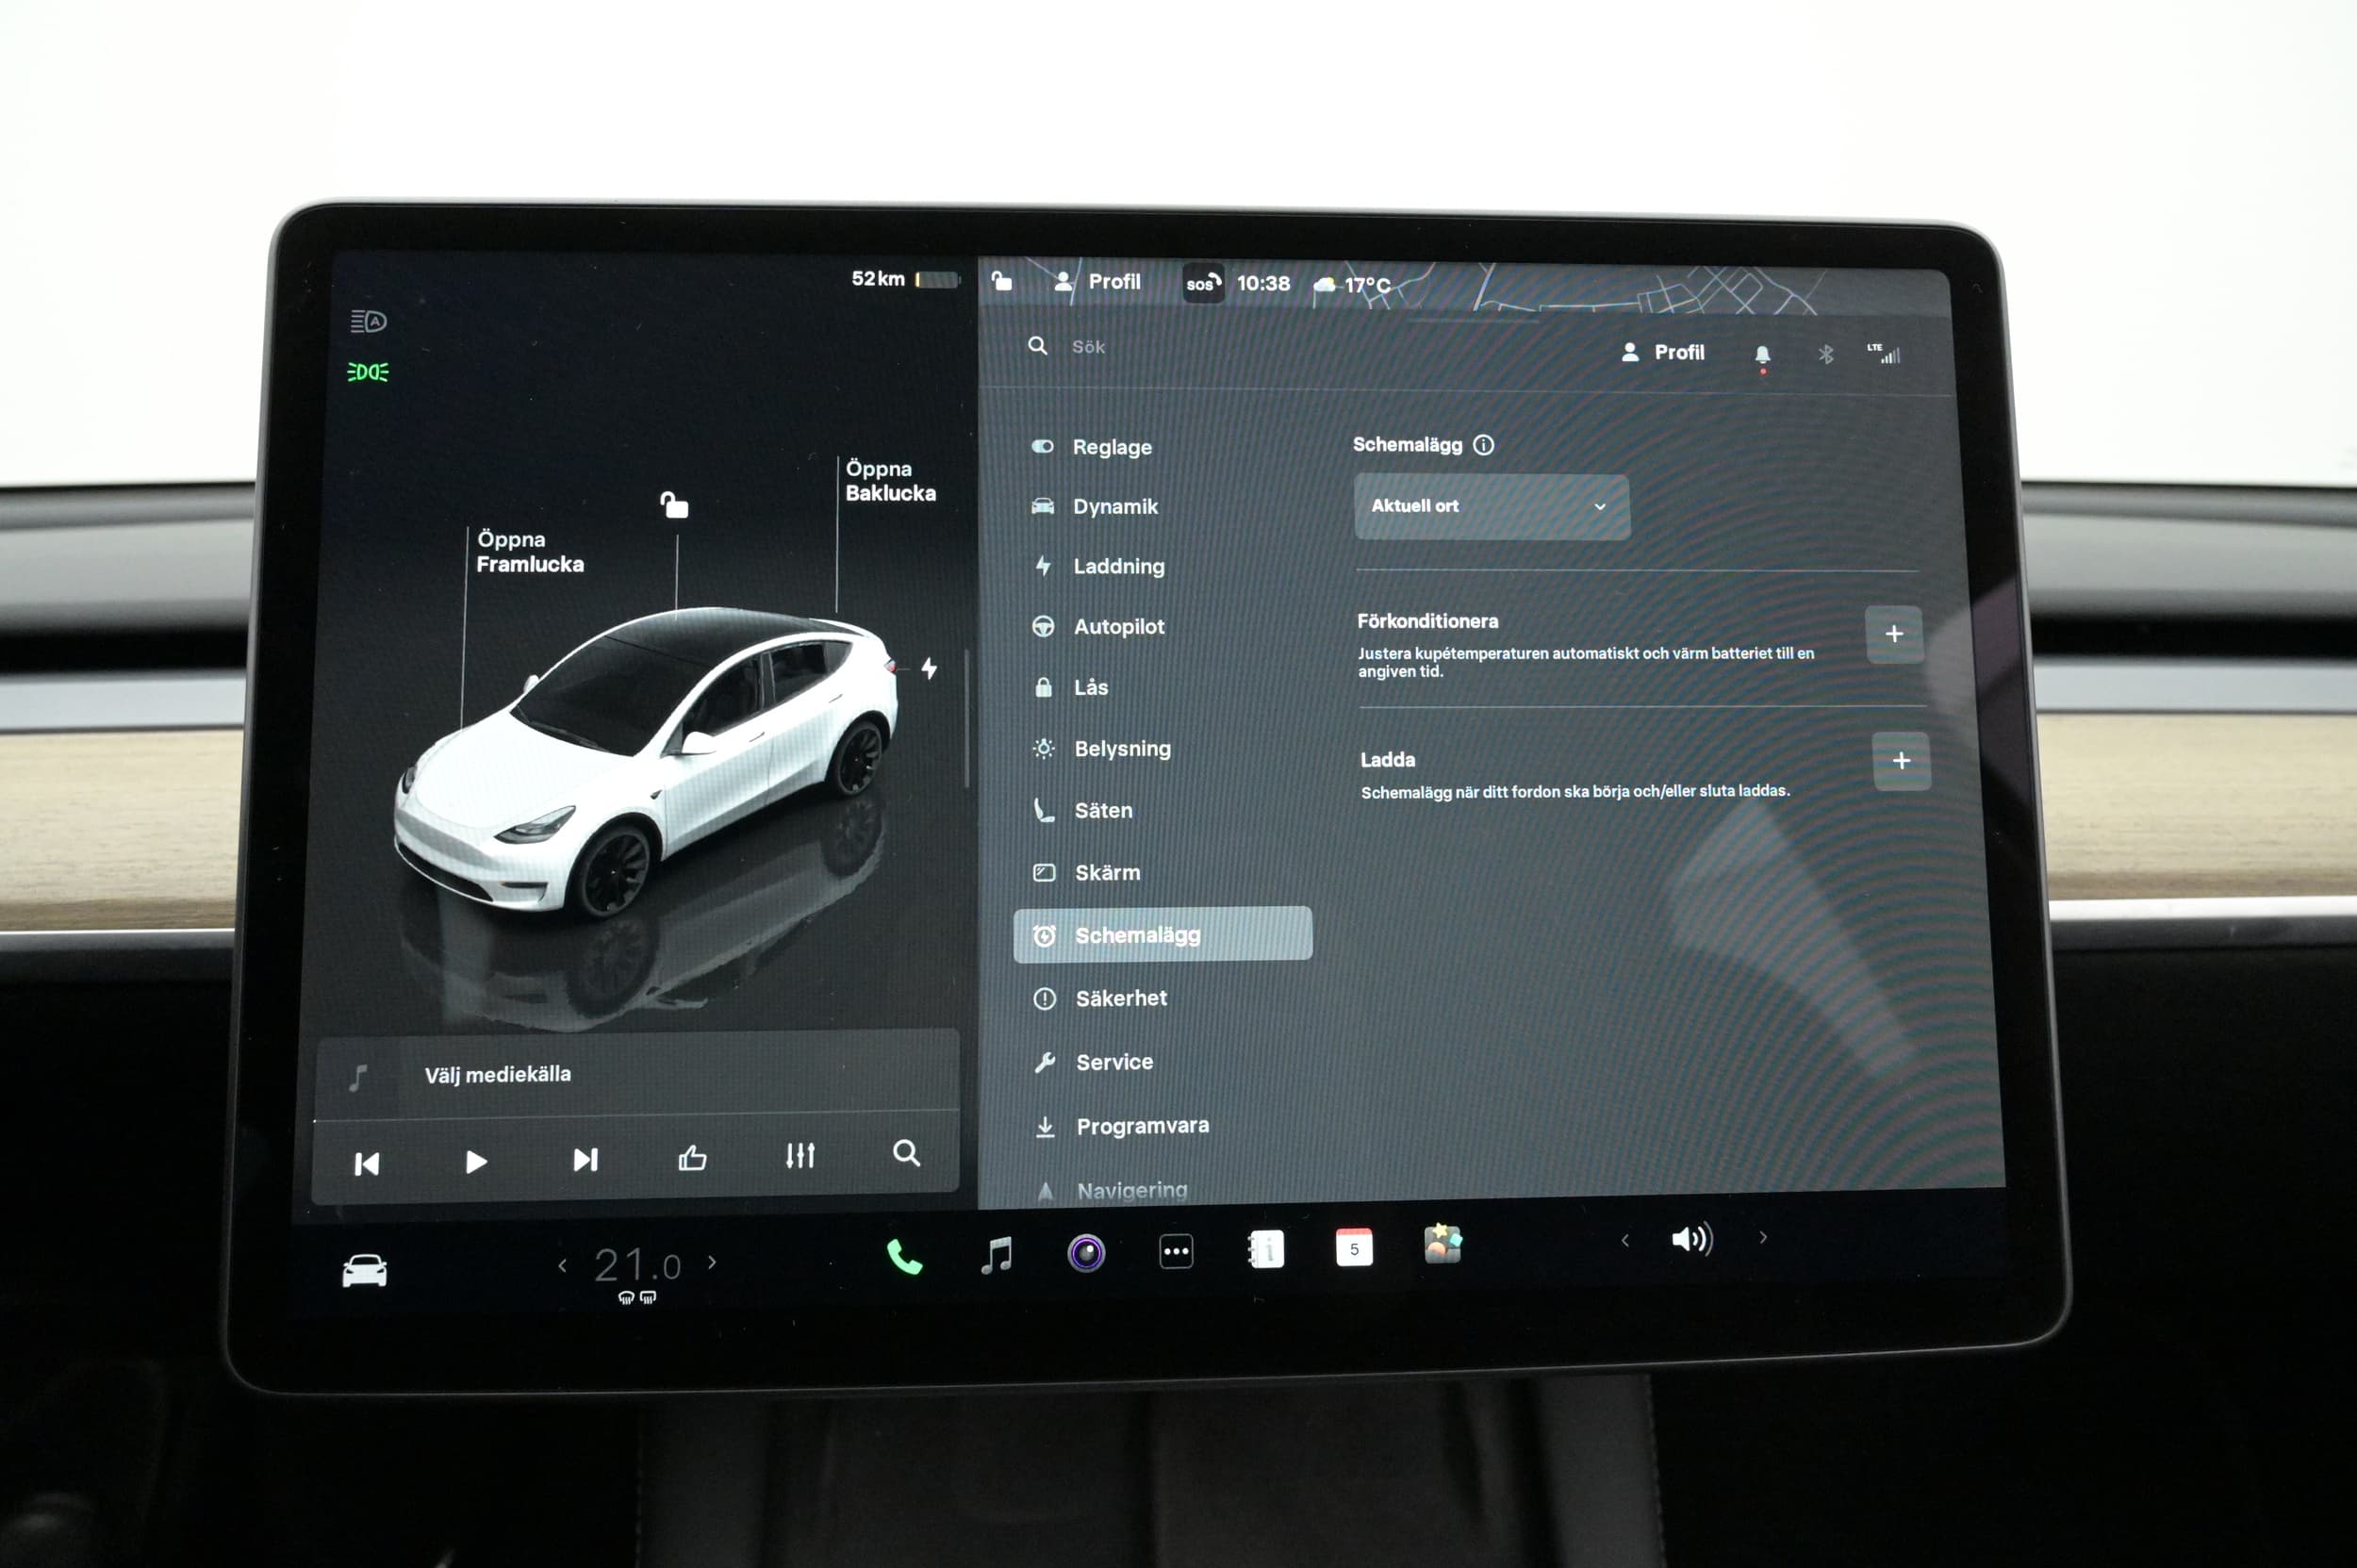Image resolution: width=2357 pixels, height=1568 pixels.
Task: Open the notifications bell
Action: click(x=1762, y=354)
